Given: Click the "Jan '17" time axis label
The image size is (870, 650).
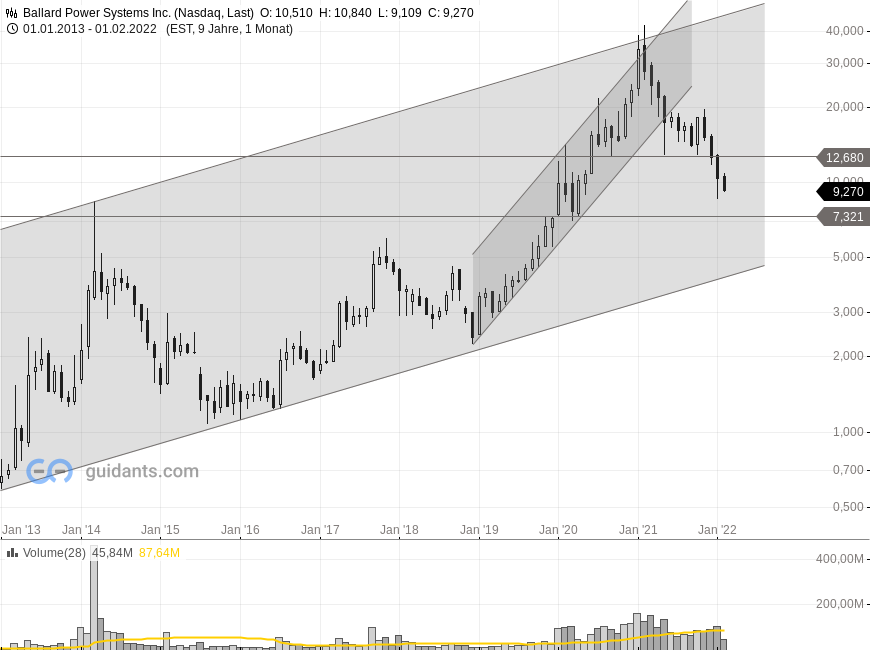Looking at the screenshot, I should click(x=320, y=530).
